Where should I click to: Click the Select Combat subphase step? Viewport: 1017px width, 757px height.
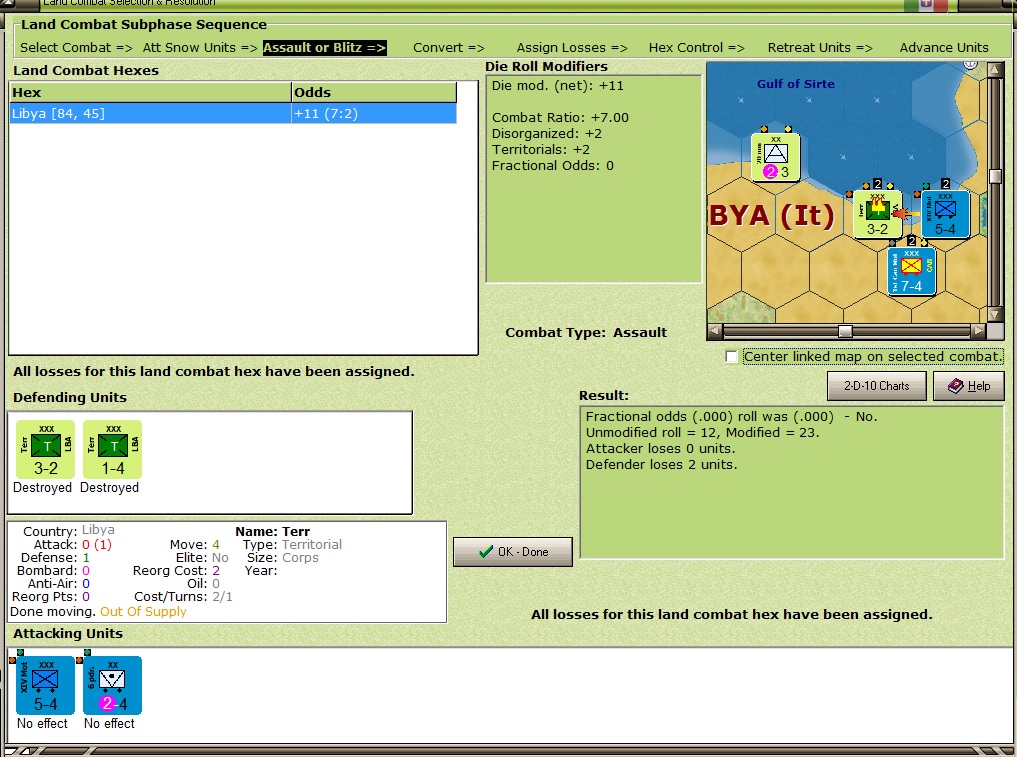tap(76, 47)
